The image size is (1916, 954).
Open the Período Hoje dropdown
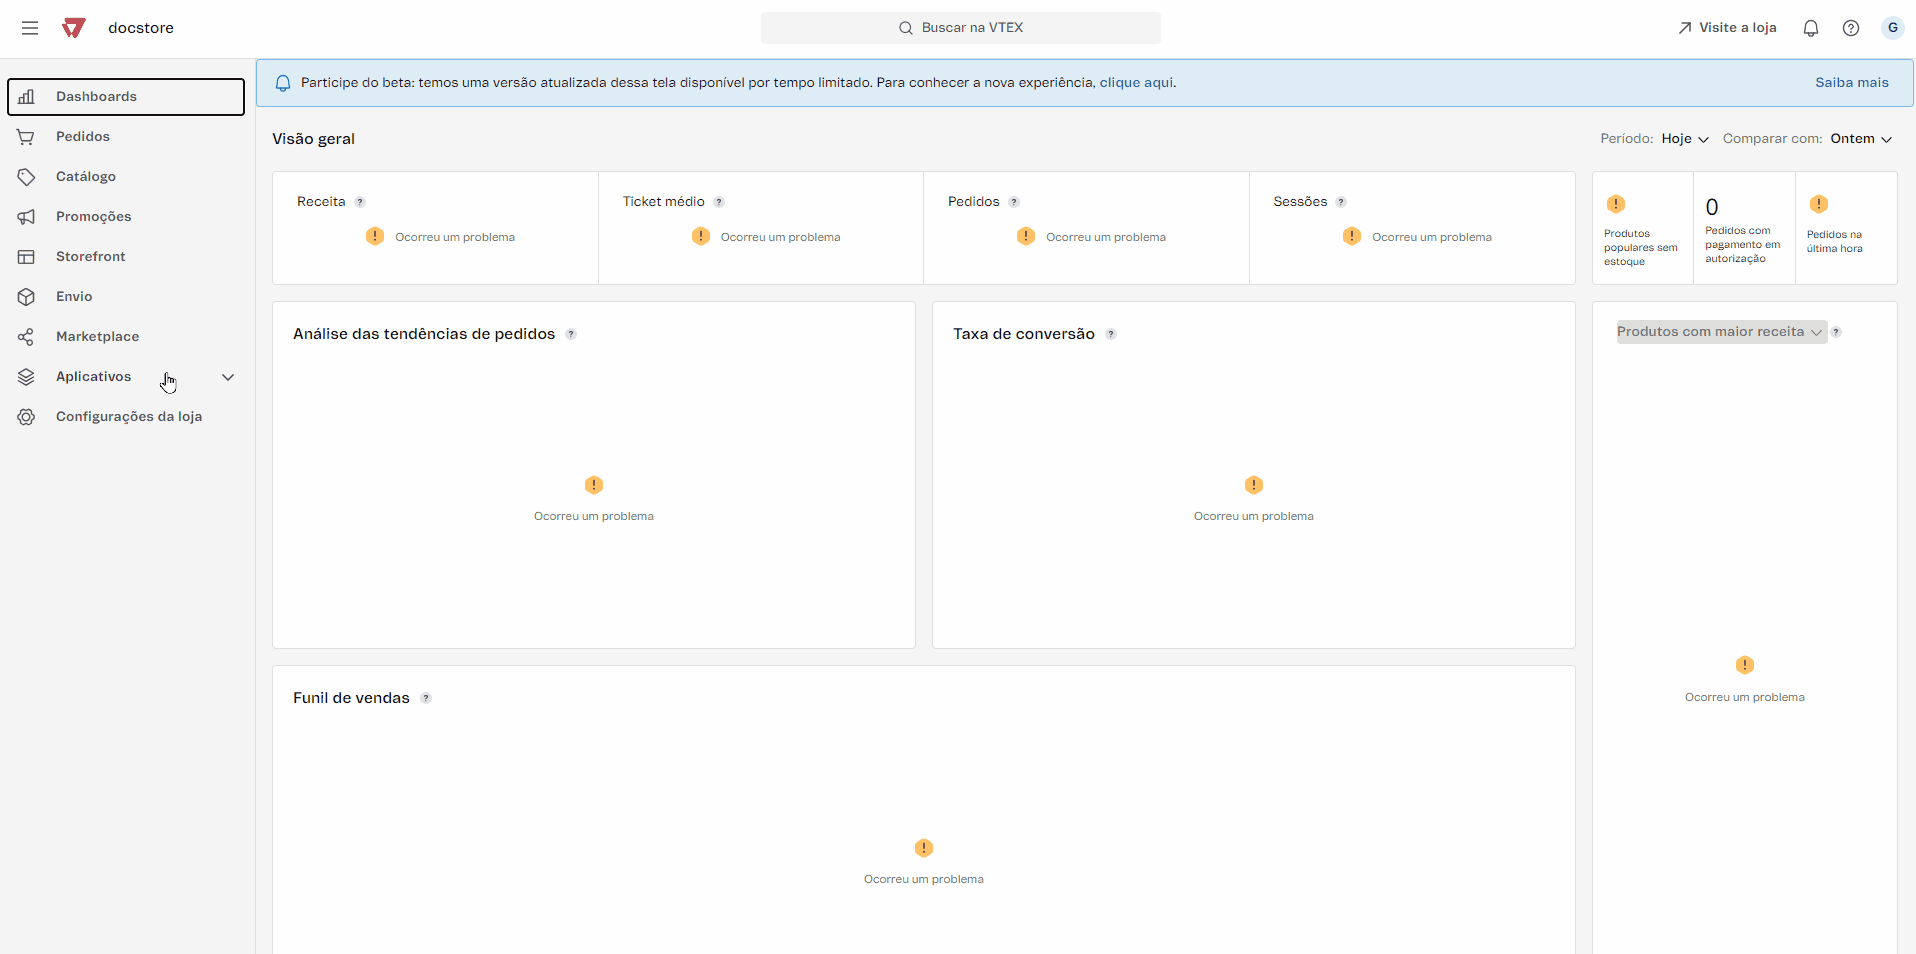(1684, 139)
